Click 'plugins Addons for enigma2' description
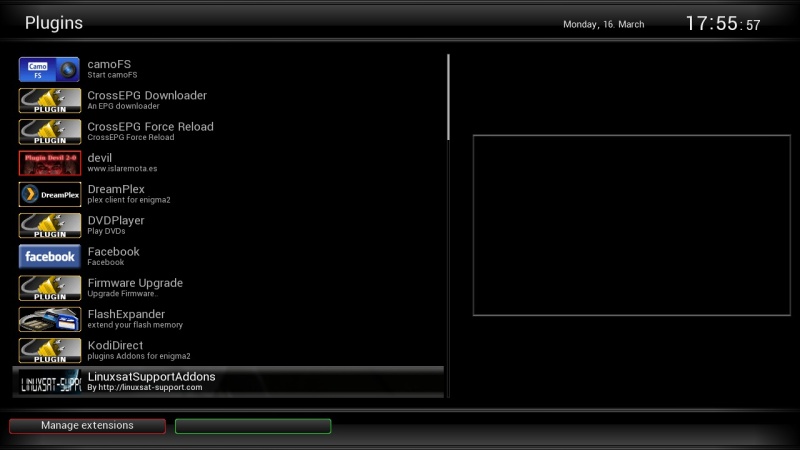The height and width of the screenshot is (450, 800). (x=139, y=356)
